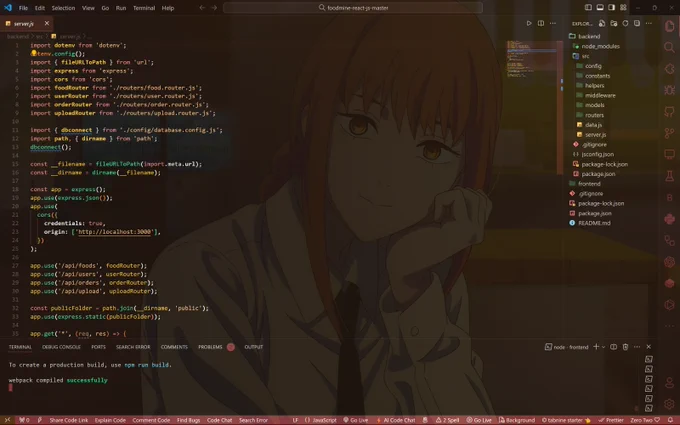Open the File menu
Image resolution: width=680 pixels, height=425 pixels.
point(23,8)
